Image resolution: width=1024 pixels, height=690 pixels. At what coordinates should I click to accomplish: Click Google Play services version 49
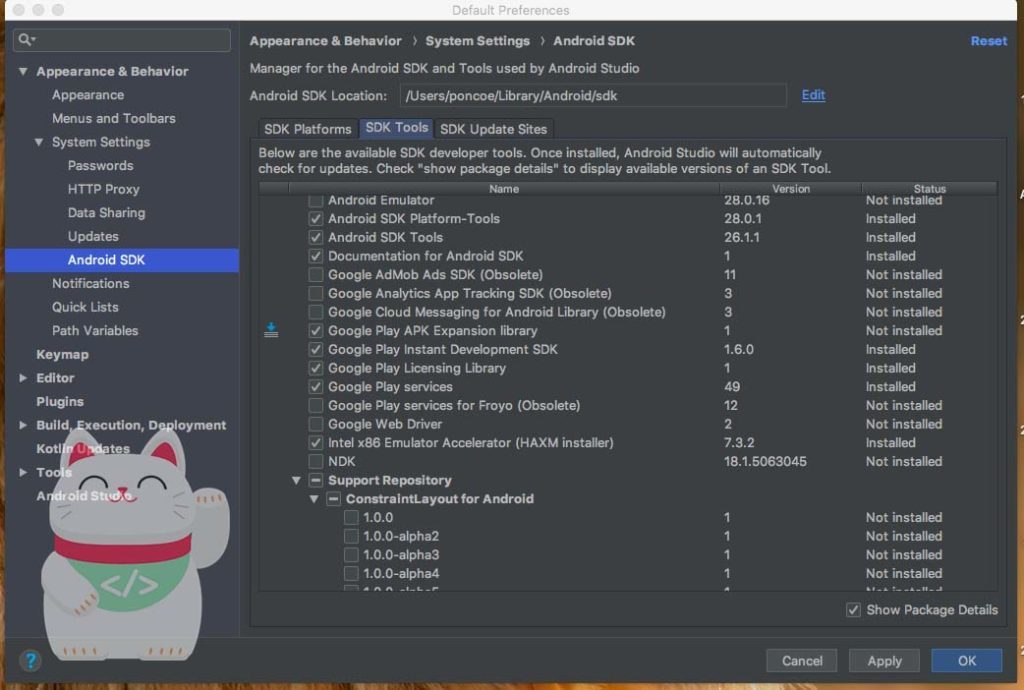coord(732,387)
